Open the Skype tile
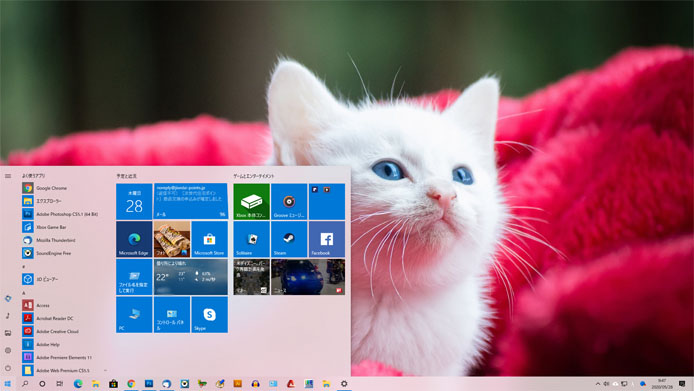Viewport: 694px width, 391px height. coord(209,314)
